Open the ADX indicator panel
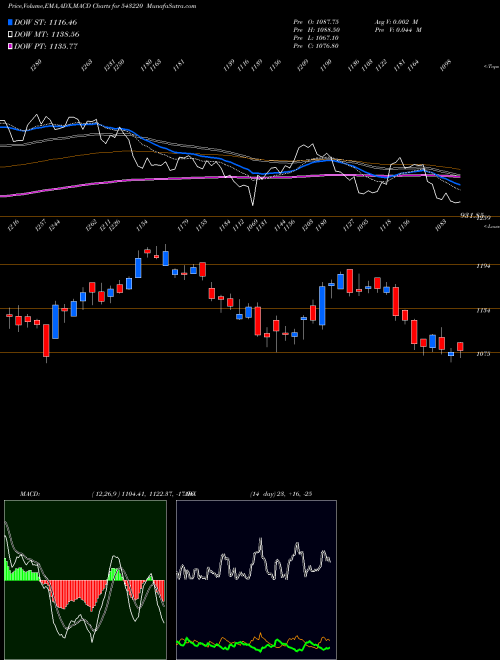Screen dimensions: 500x660 256,580
